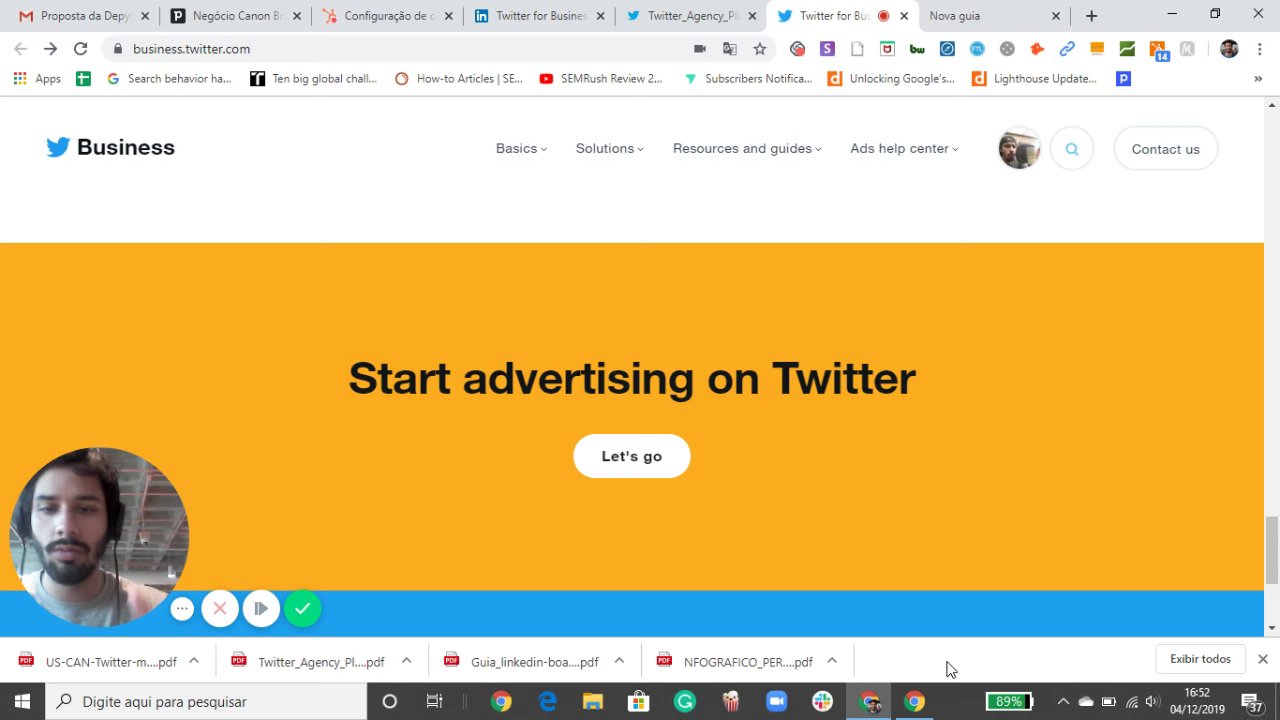Click the Contact us button

(1165, 149)
